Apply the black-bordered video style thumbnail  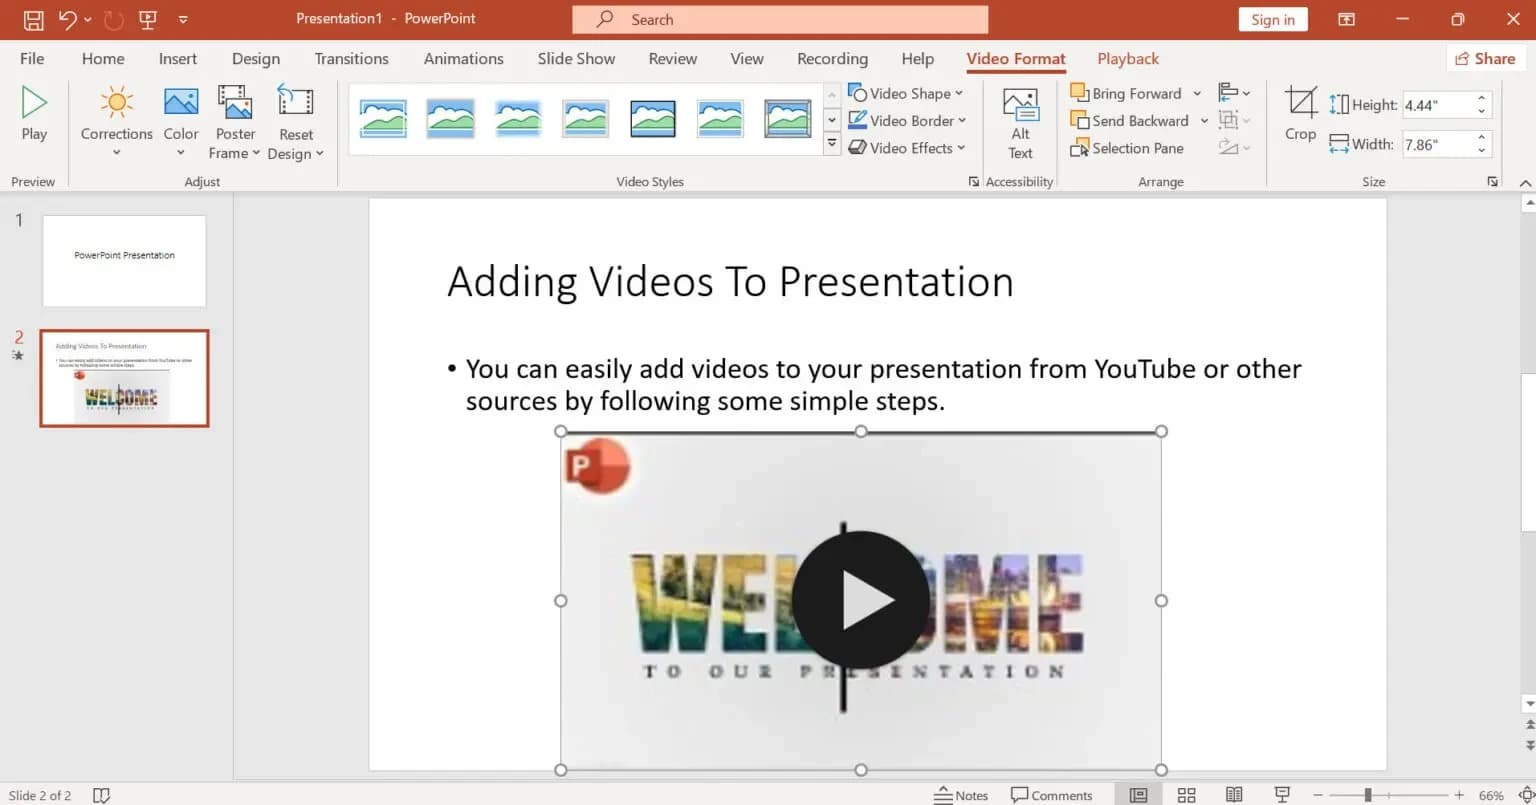coord(653,119)
